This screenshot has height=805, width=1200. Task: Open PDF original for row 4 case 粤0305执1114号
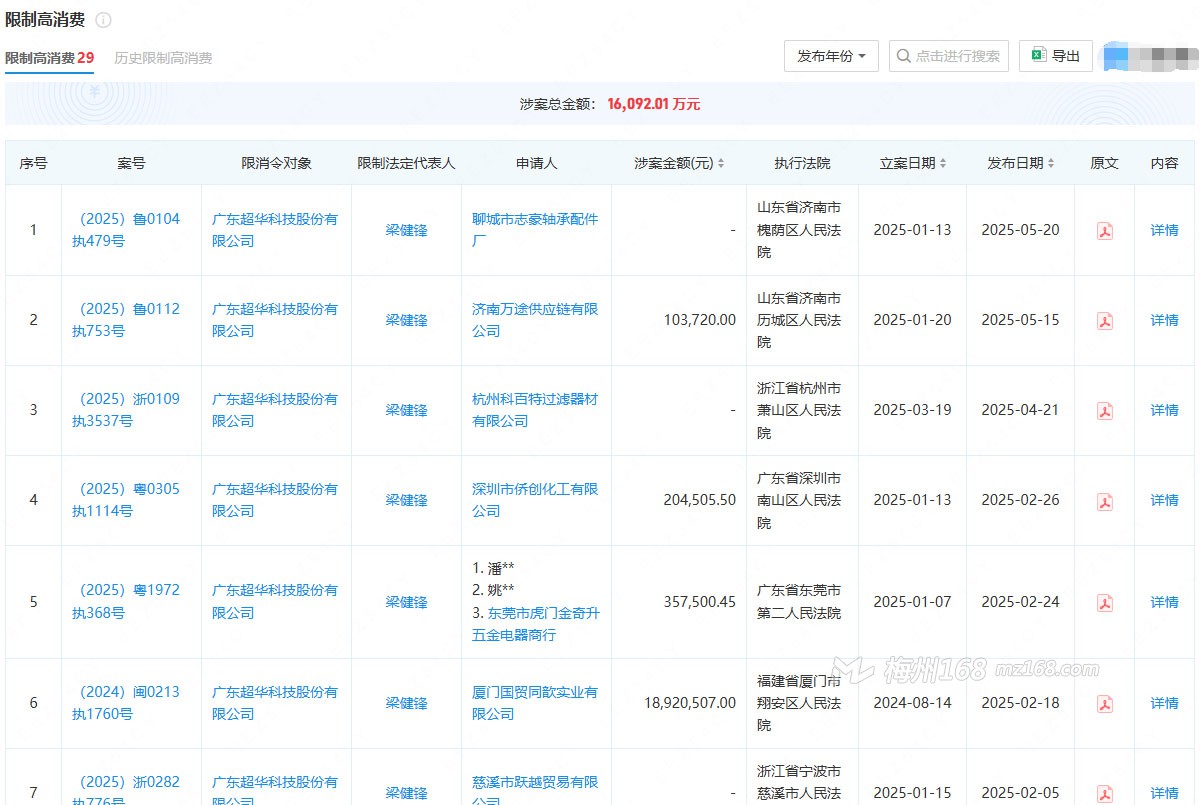coord(1105,501)
